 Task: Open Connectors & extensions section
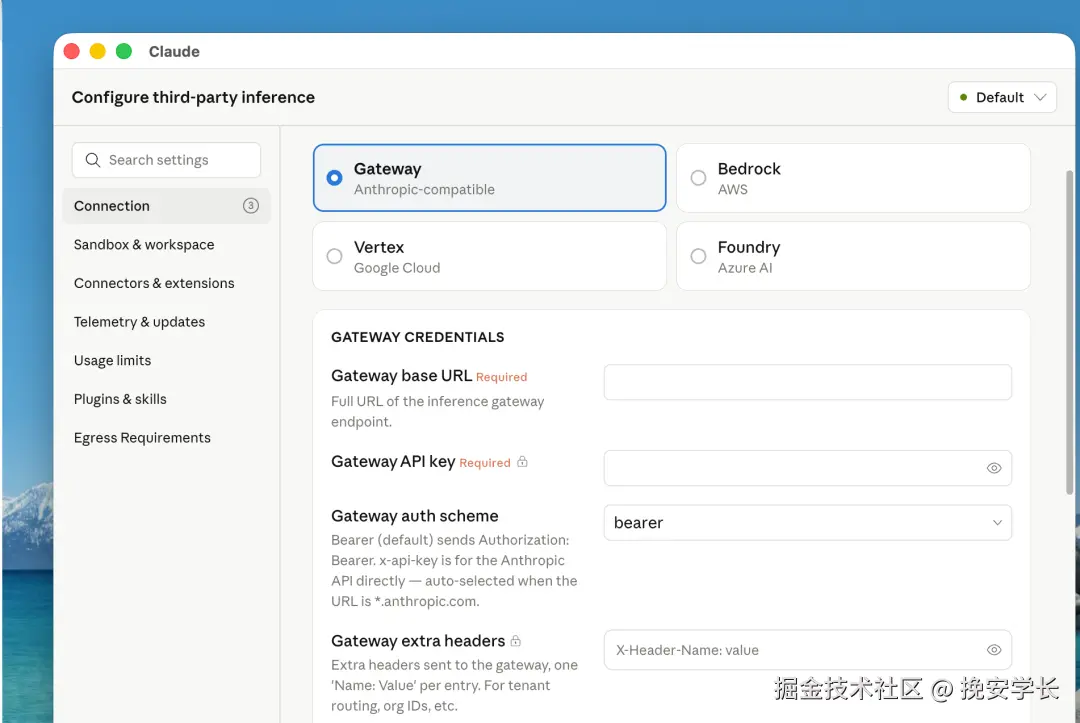coord(154,283)
